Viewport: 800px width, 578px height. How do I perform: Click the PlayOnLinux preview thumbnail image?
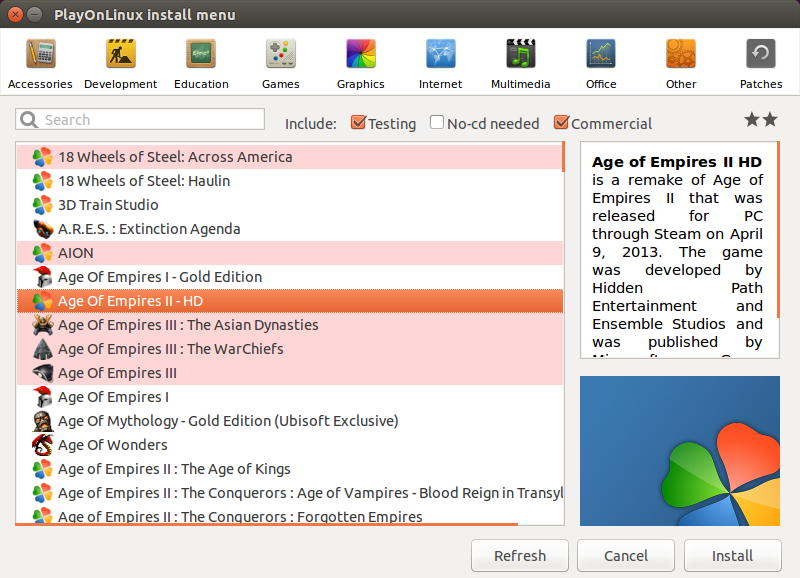(680, 451)
